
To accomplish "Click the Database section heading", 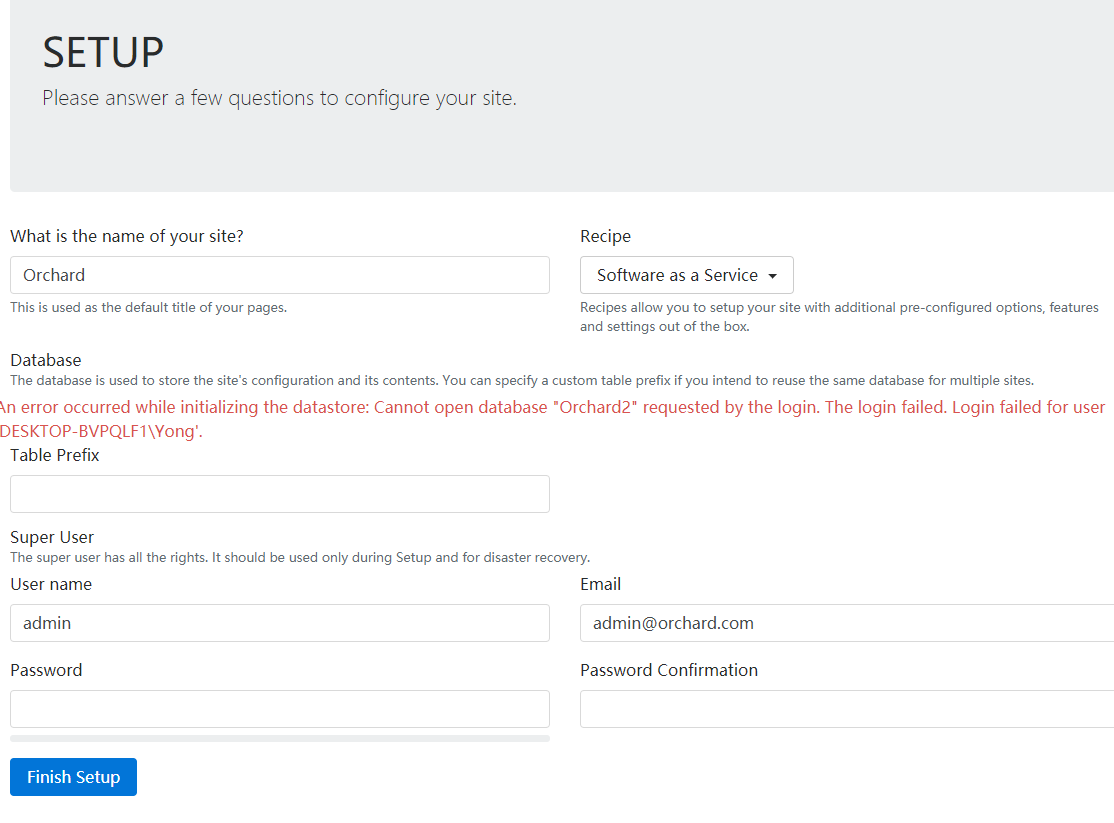I will coord(45,360).
